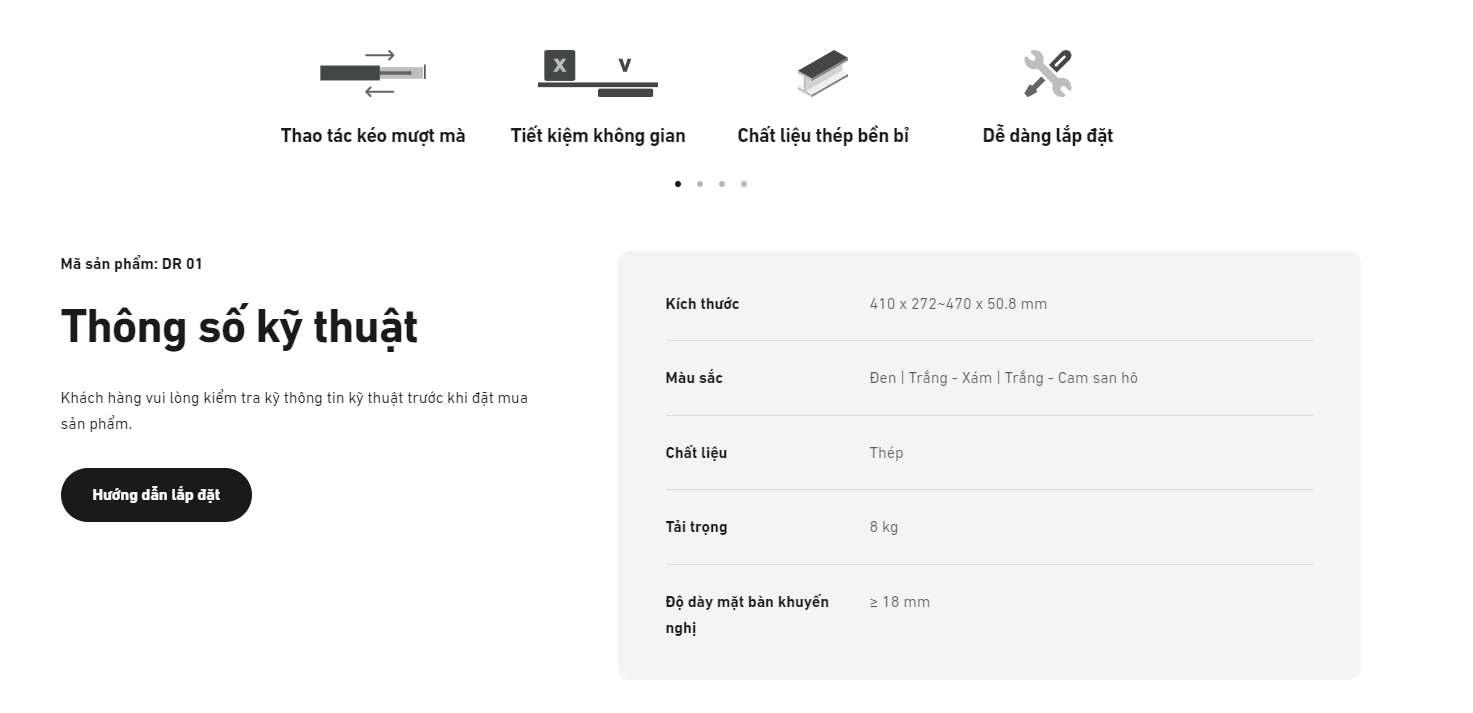Jump to the third carousel dot

(x=722, y=184)
